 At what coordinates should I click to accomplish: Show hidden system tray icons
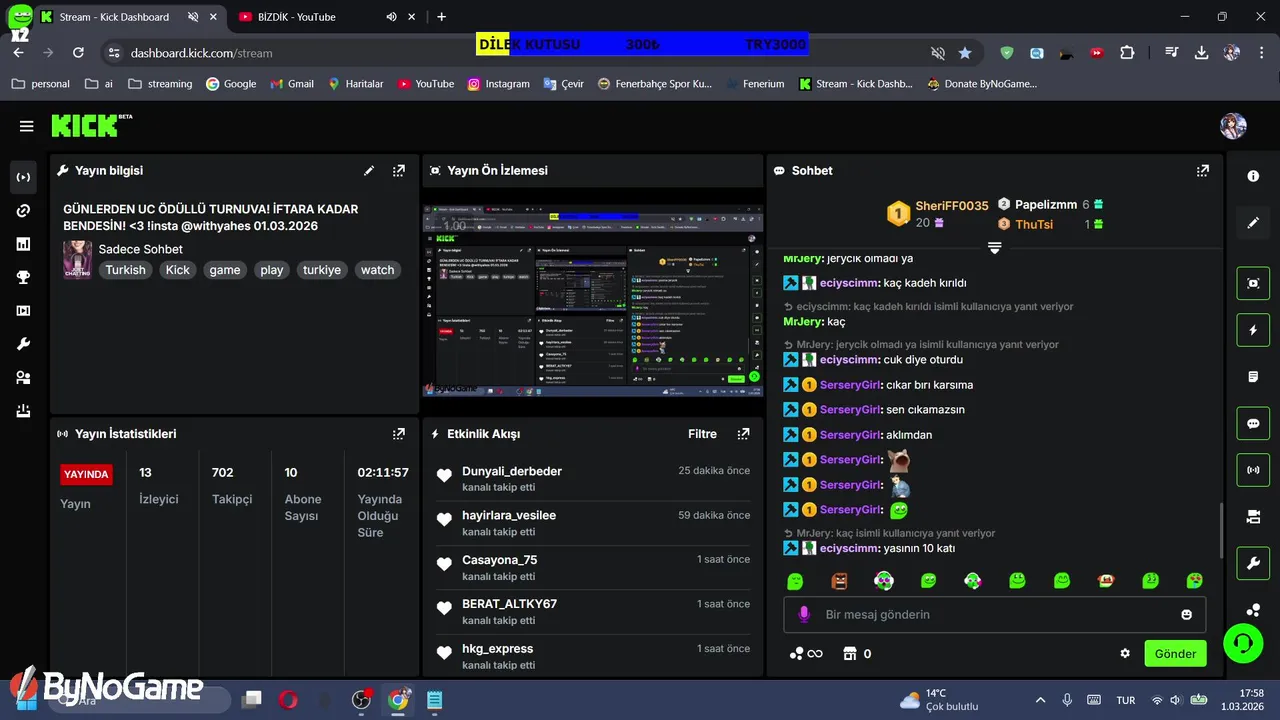[1040, 700]
